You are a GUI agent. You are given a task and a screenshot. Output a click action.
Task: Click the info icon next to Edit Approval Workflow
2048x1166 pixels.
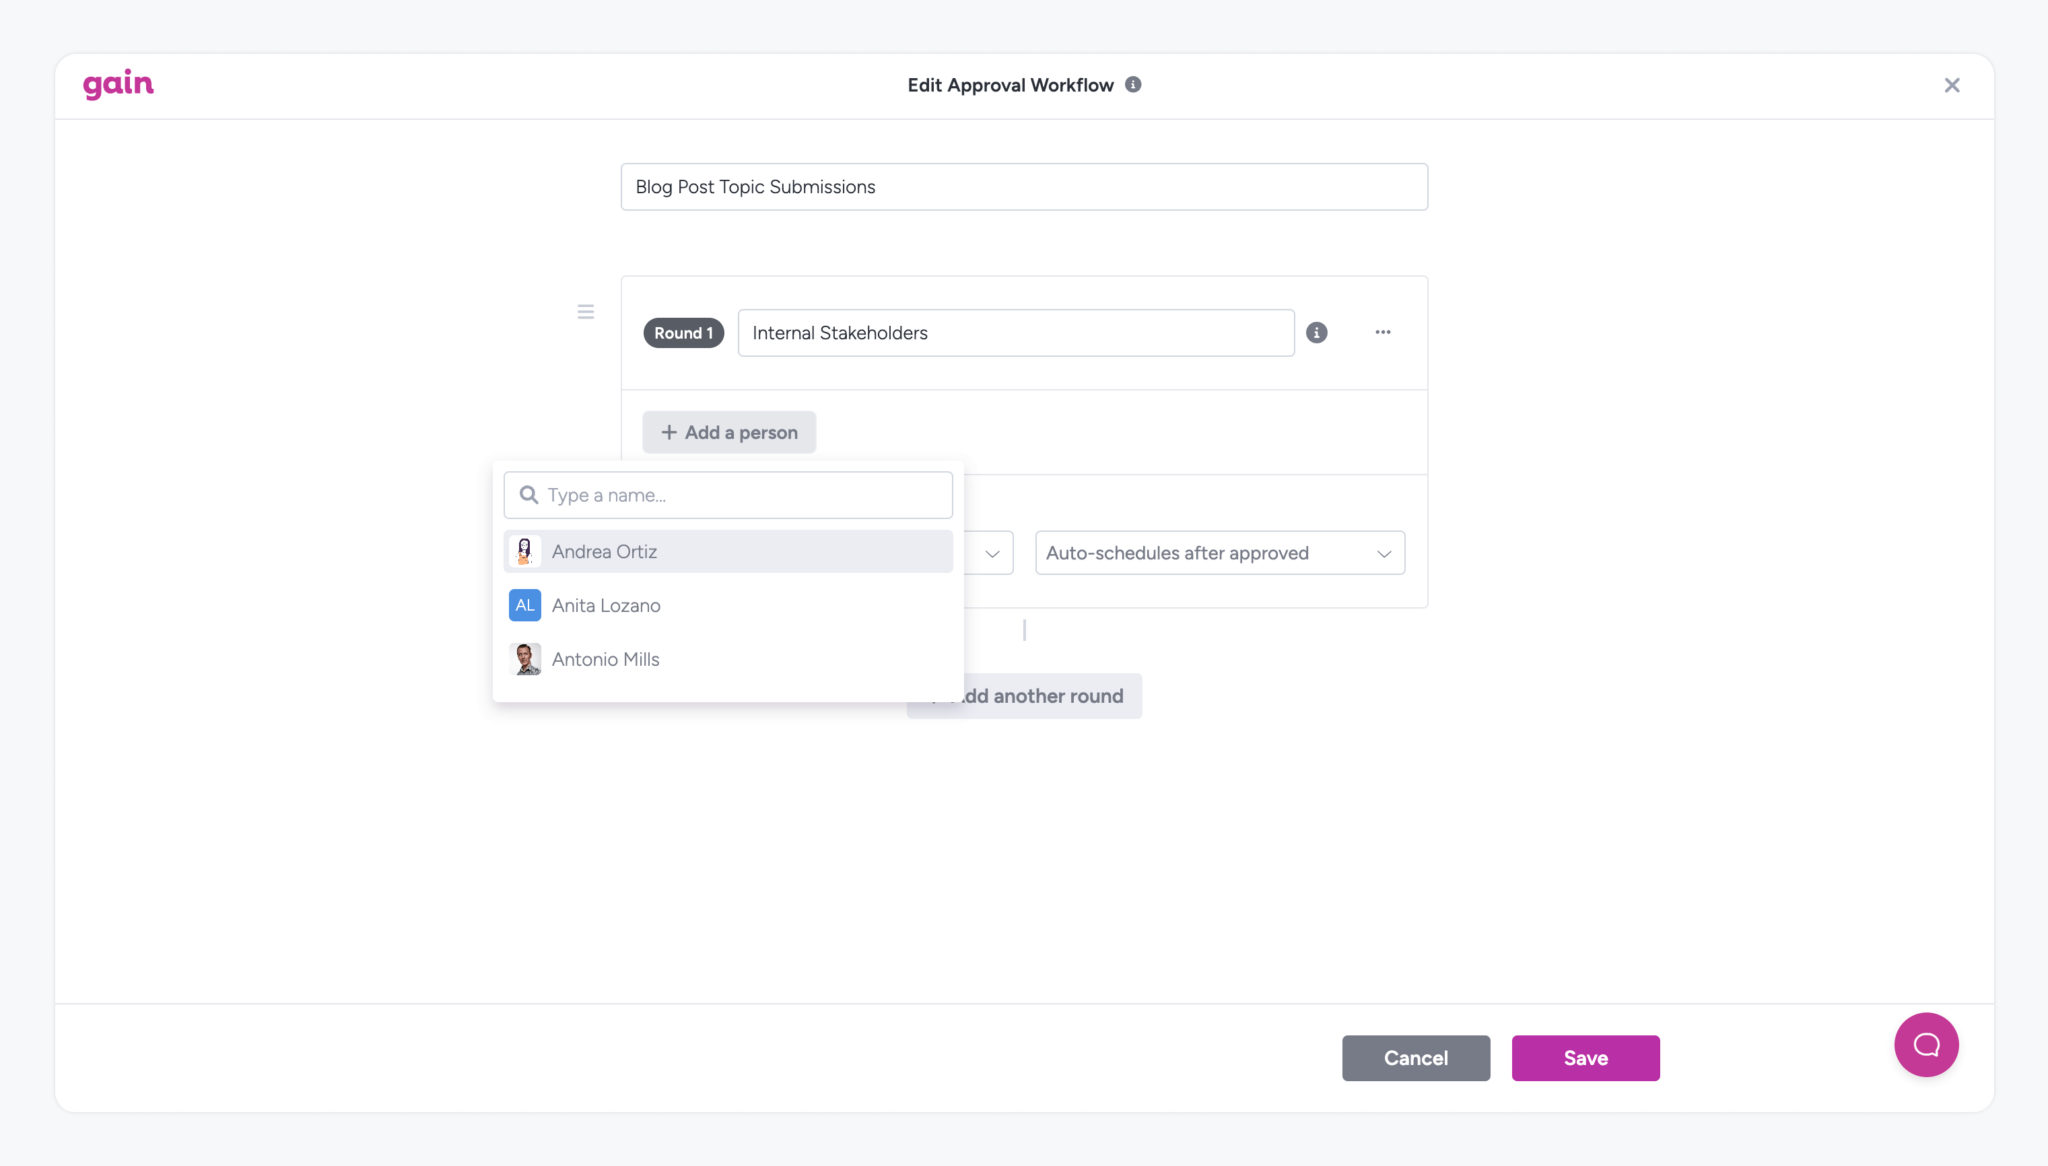pos(1133,84)
